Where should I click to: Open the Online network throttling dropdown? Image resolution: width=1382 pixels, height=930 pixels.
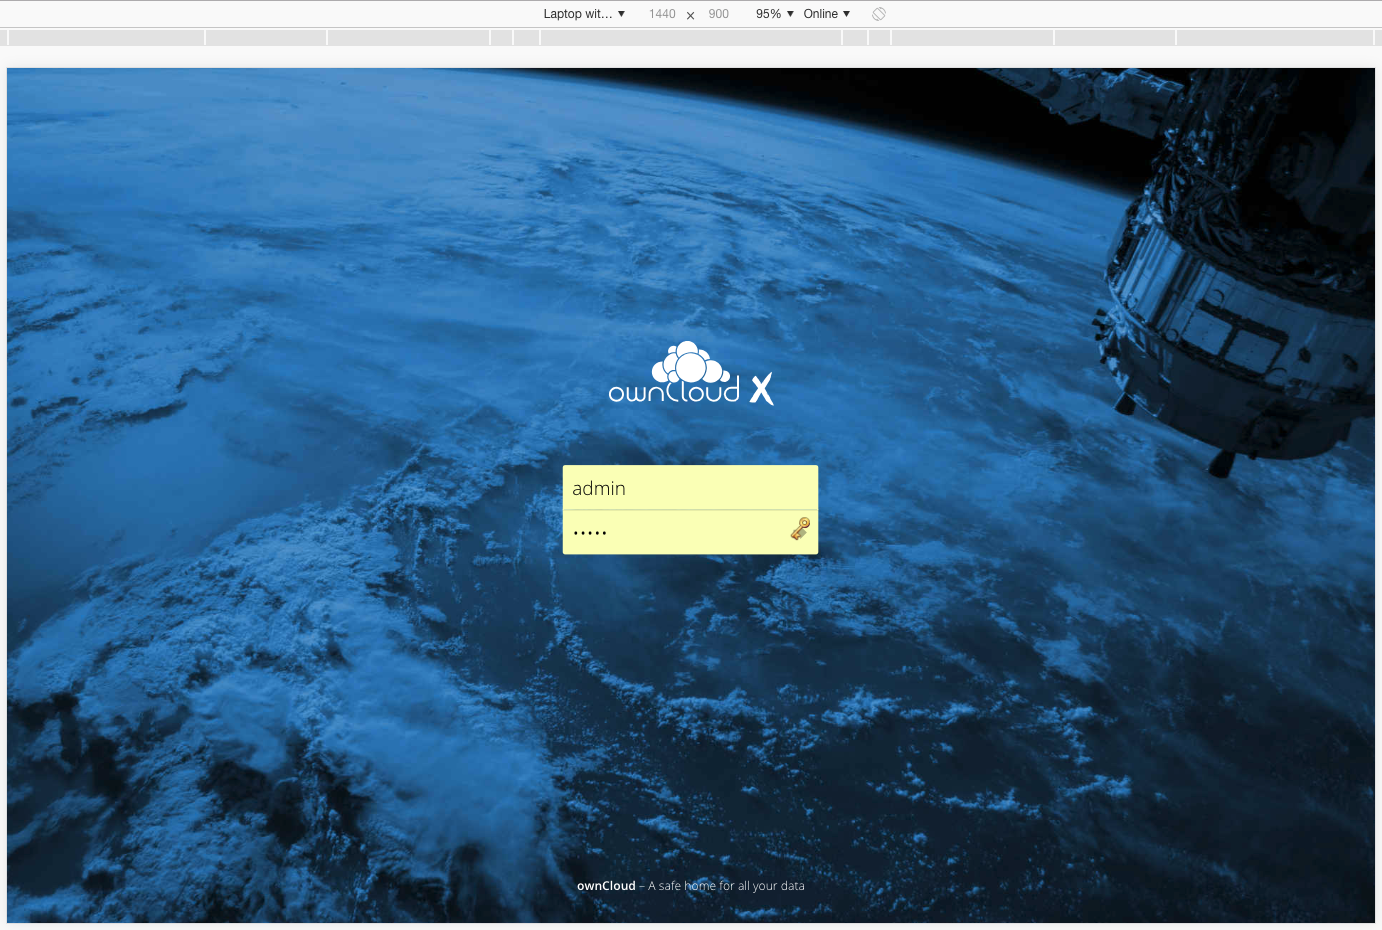[826, 13]
